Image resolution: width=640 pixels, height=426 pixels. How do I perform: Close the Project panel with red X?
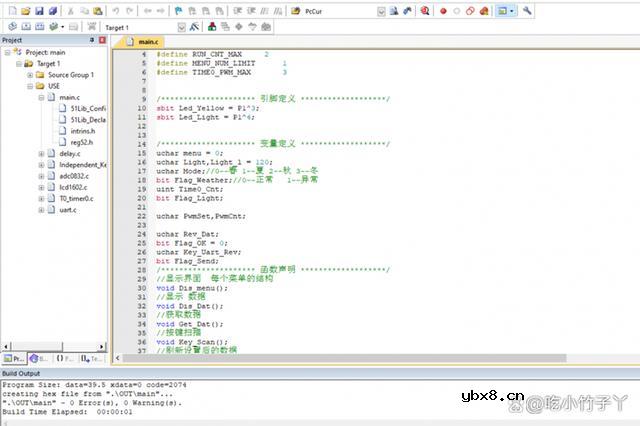click(x=102, y=40)
